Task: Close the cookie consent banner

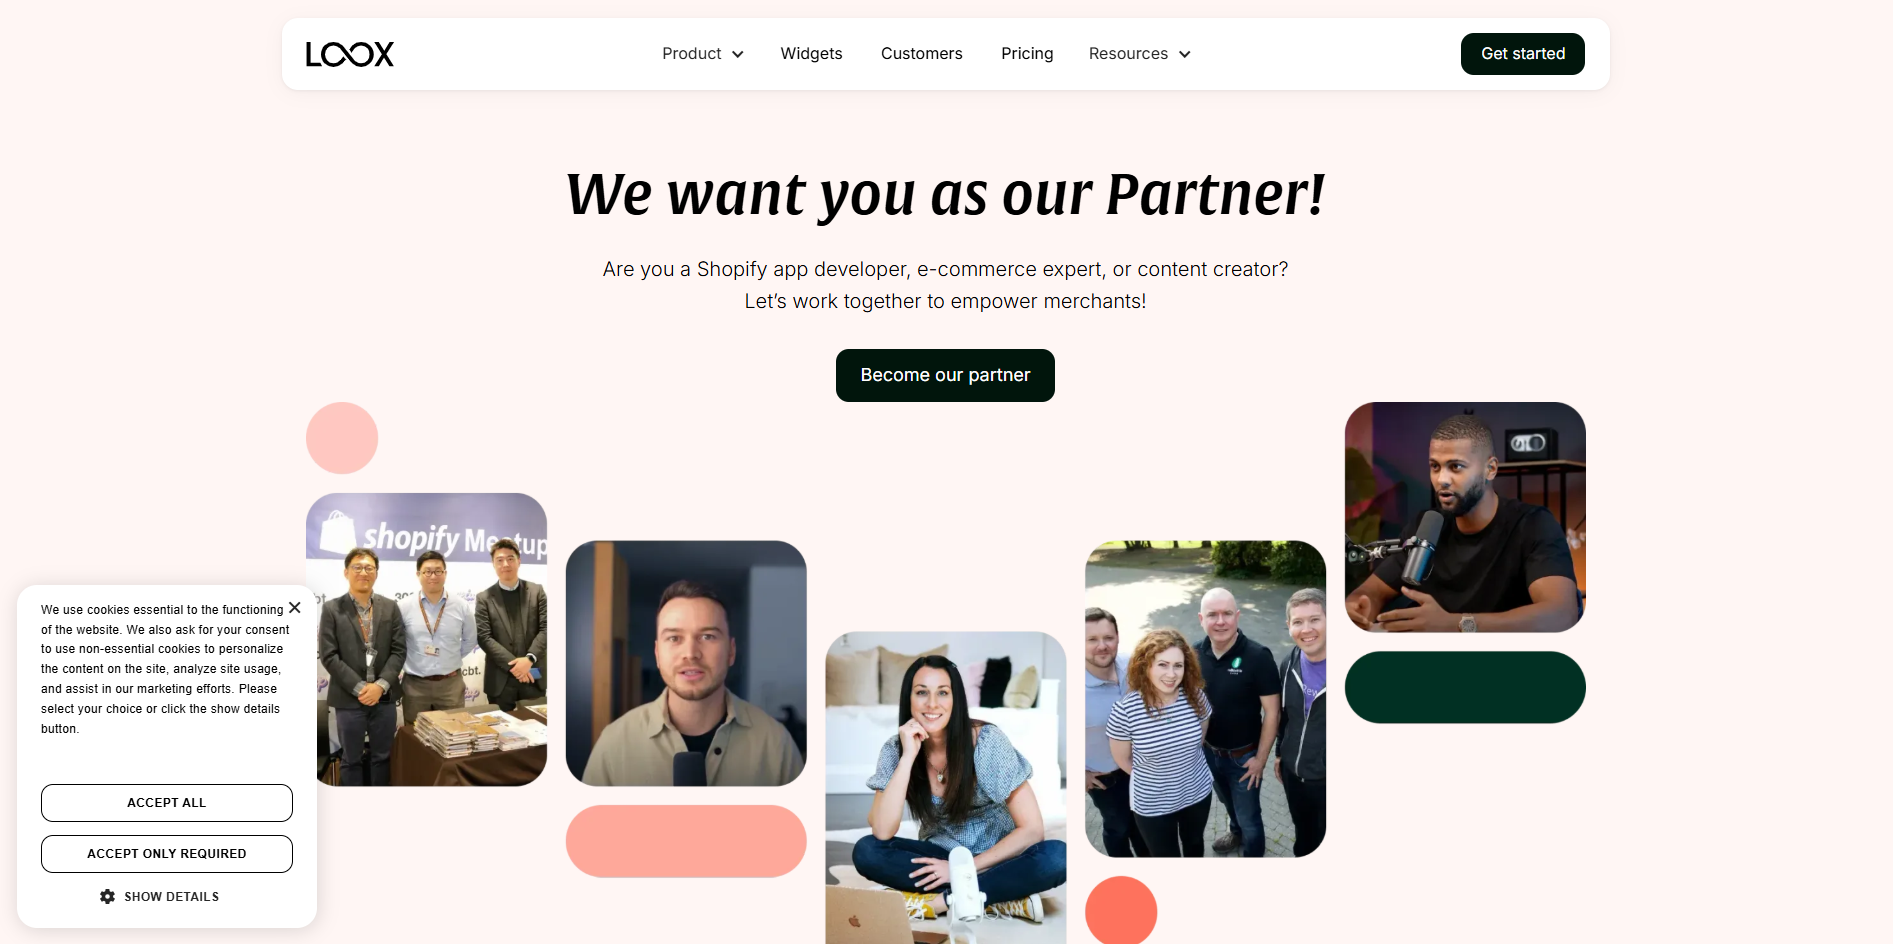Action: click(295, 608)
